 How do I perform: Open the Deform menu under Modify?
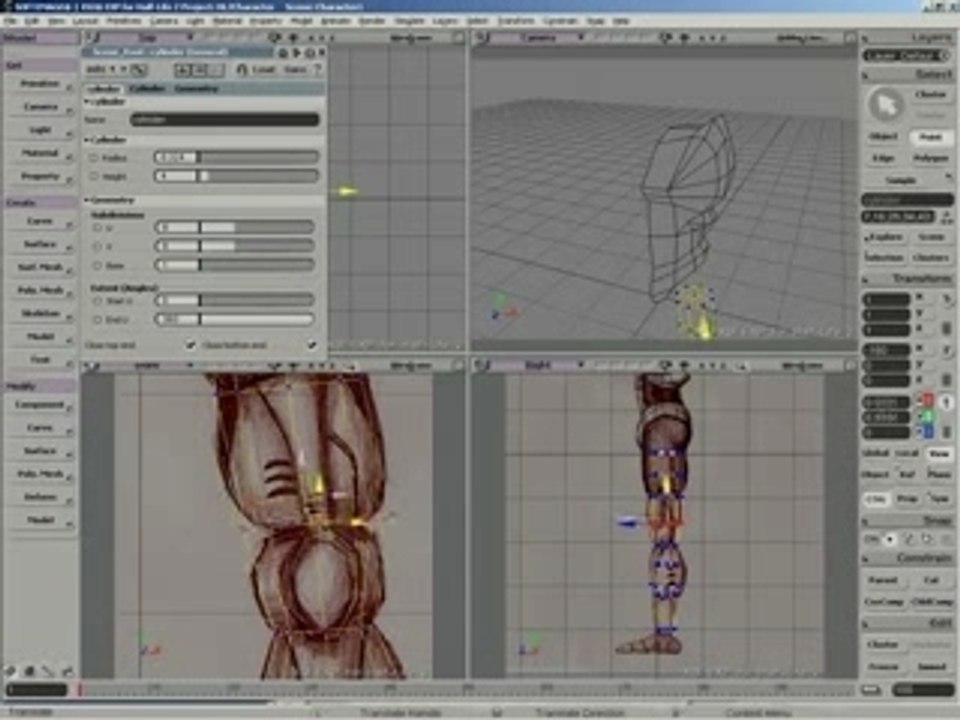(x=40, y=497)
